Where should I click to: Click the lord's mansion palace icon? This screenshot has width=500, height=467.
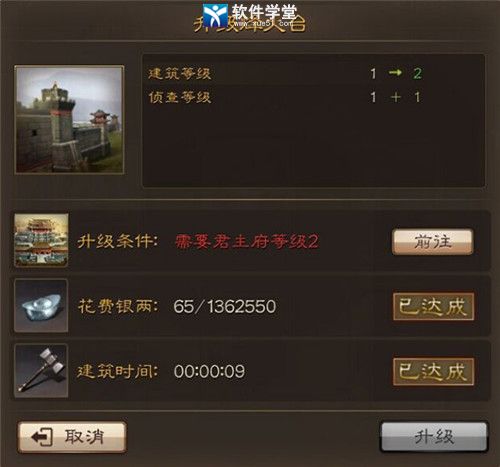[41, 240]
